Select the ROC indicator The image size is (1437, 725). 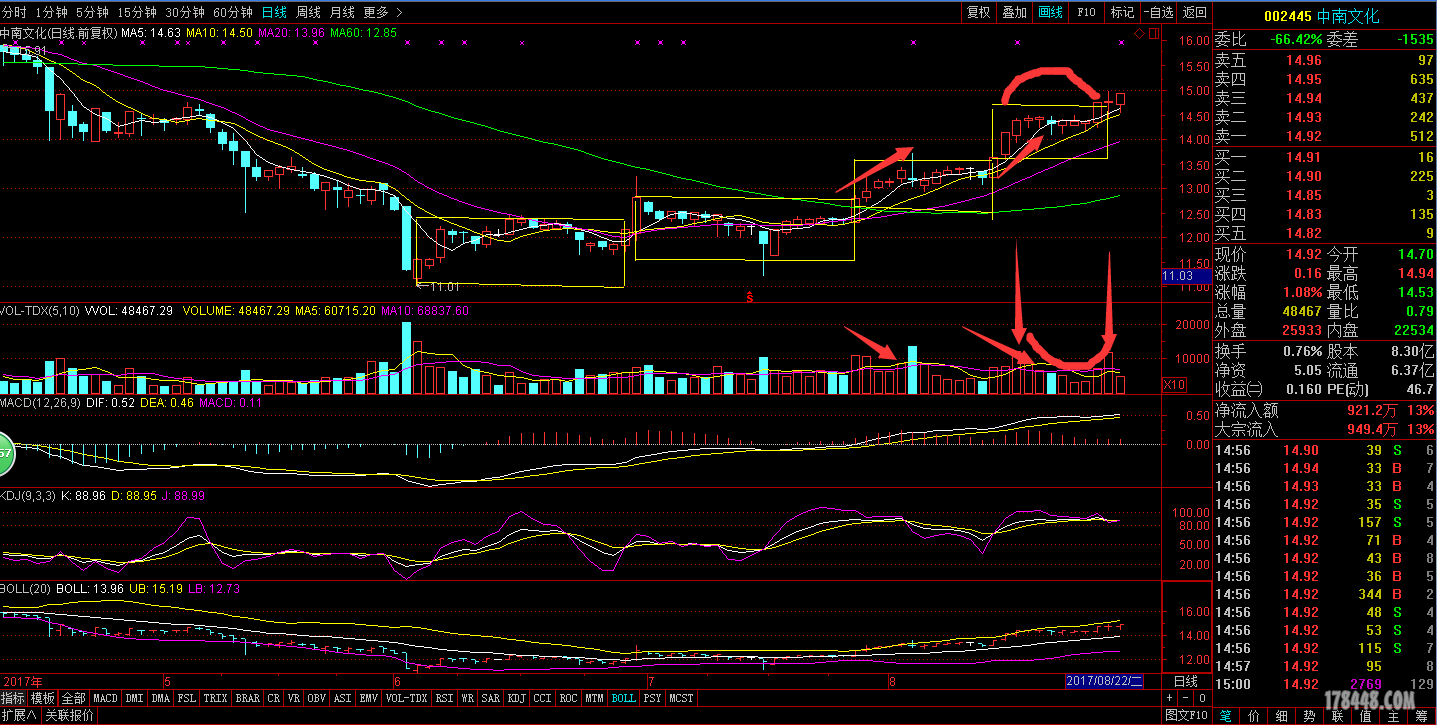[x=568, y=698]
